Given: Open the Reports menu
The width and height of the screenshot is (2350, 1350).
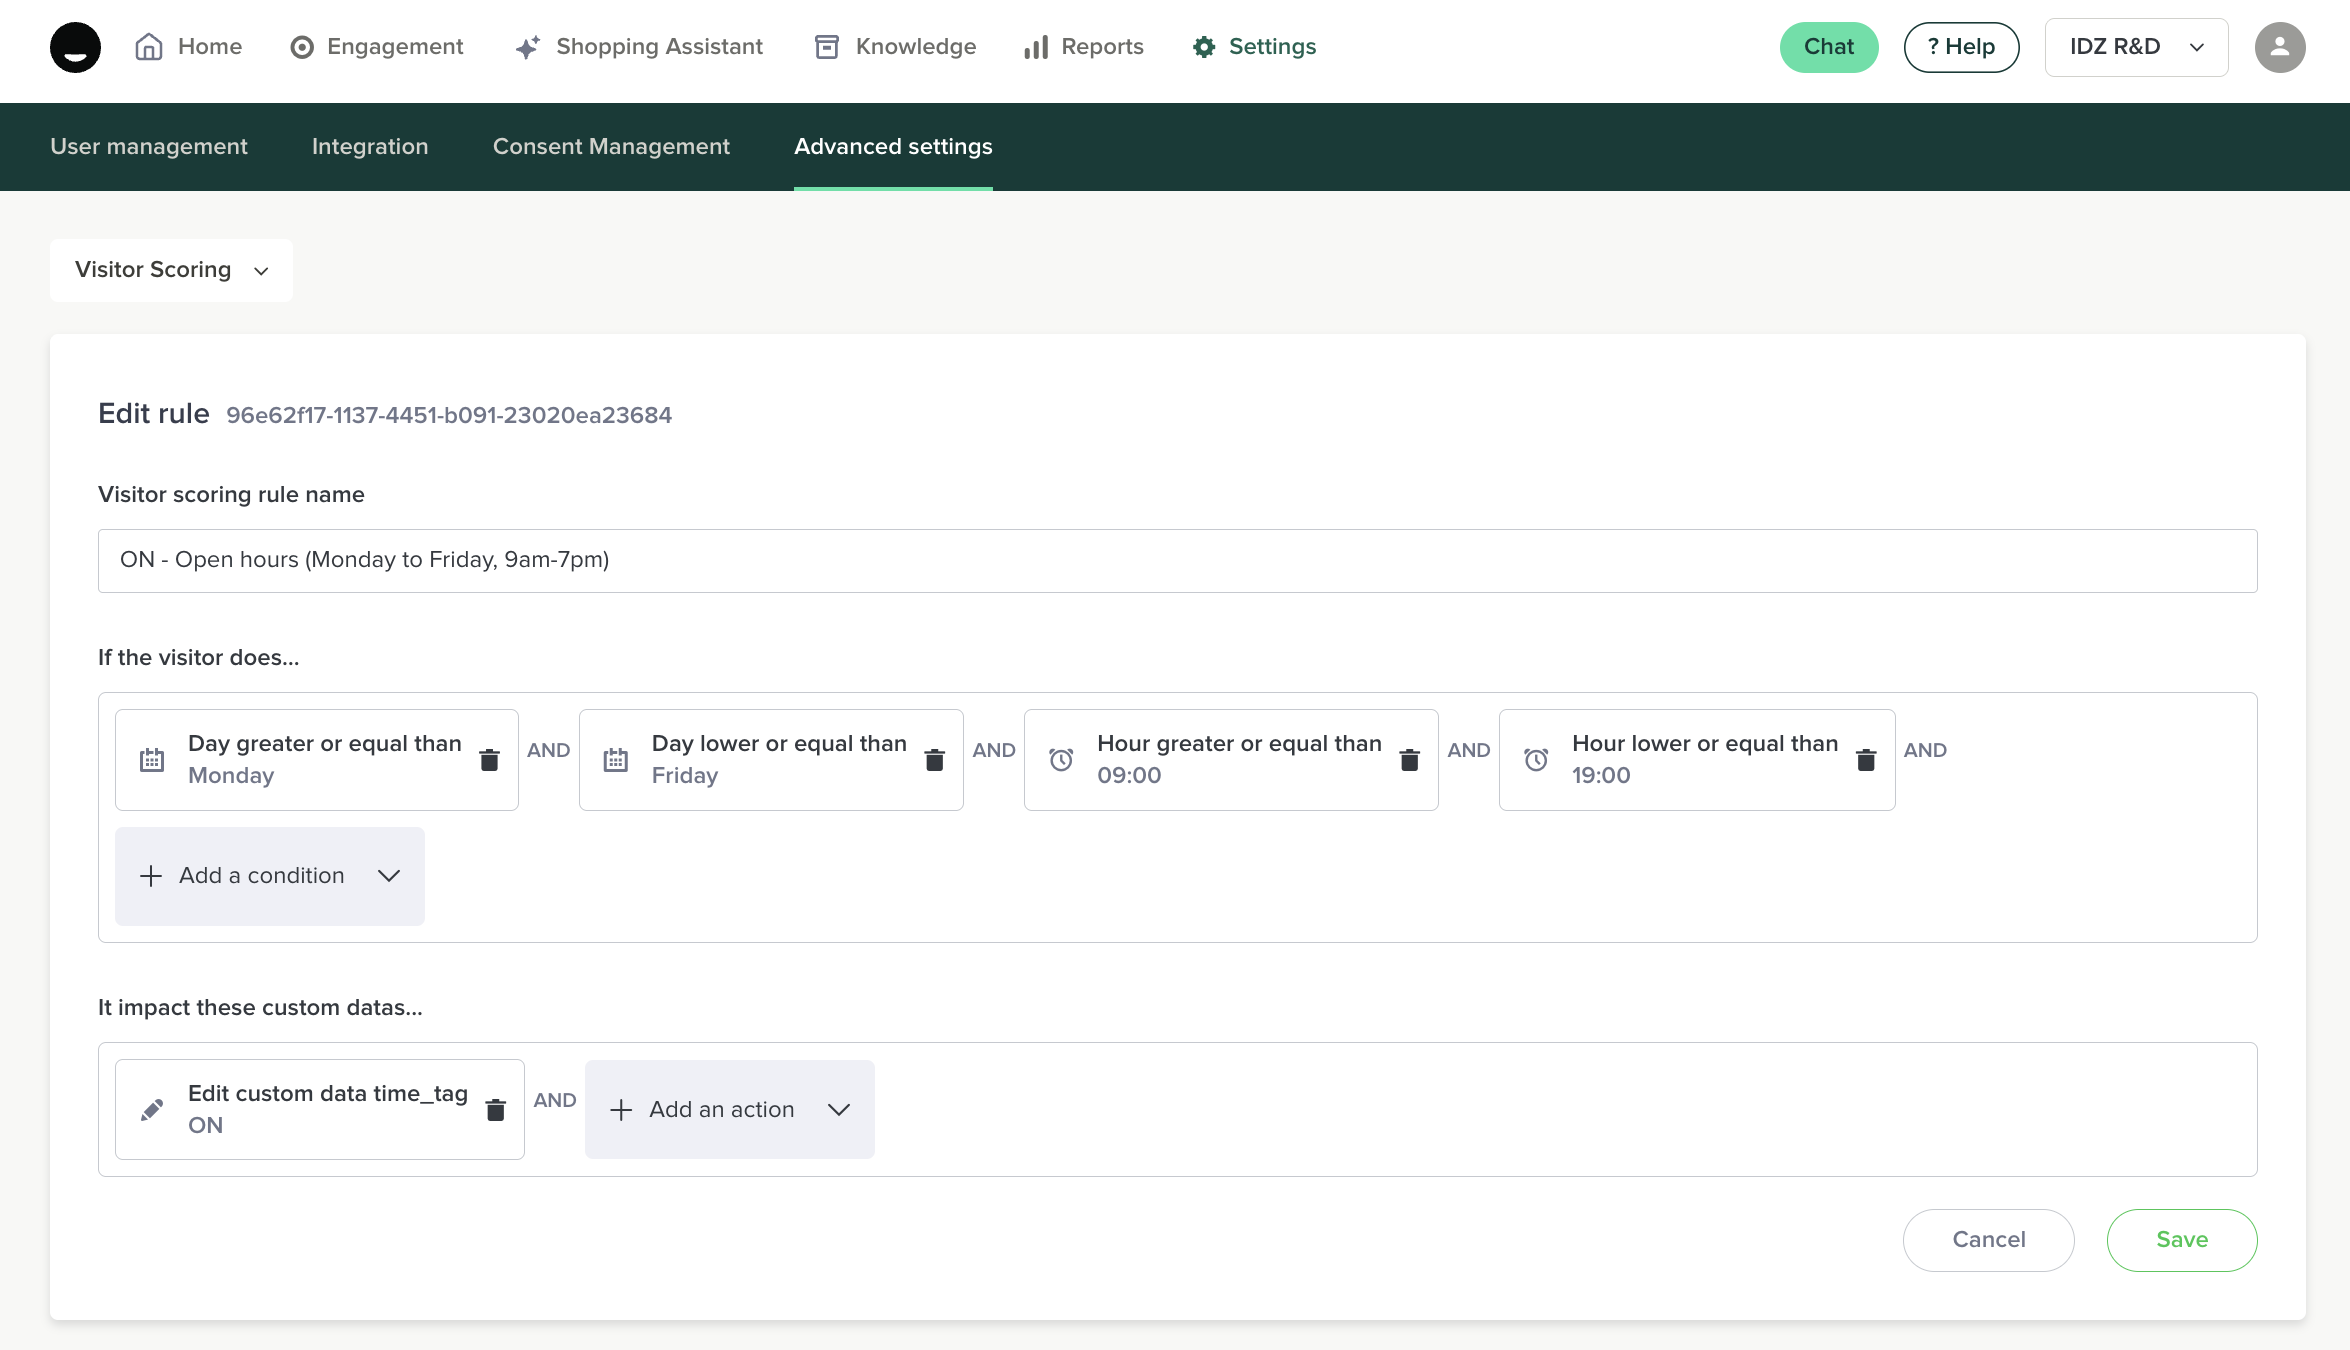Looking at the screenshot, I should [x=1084, y=47].
